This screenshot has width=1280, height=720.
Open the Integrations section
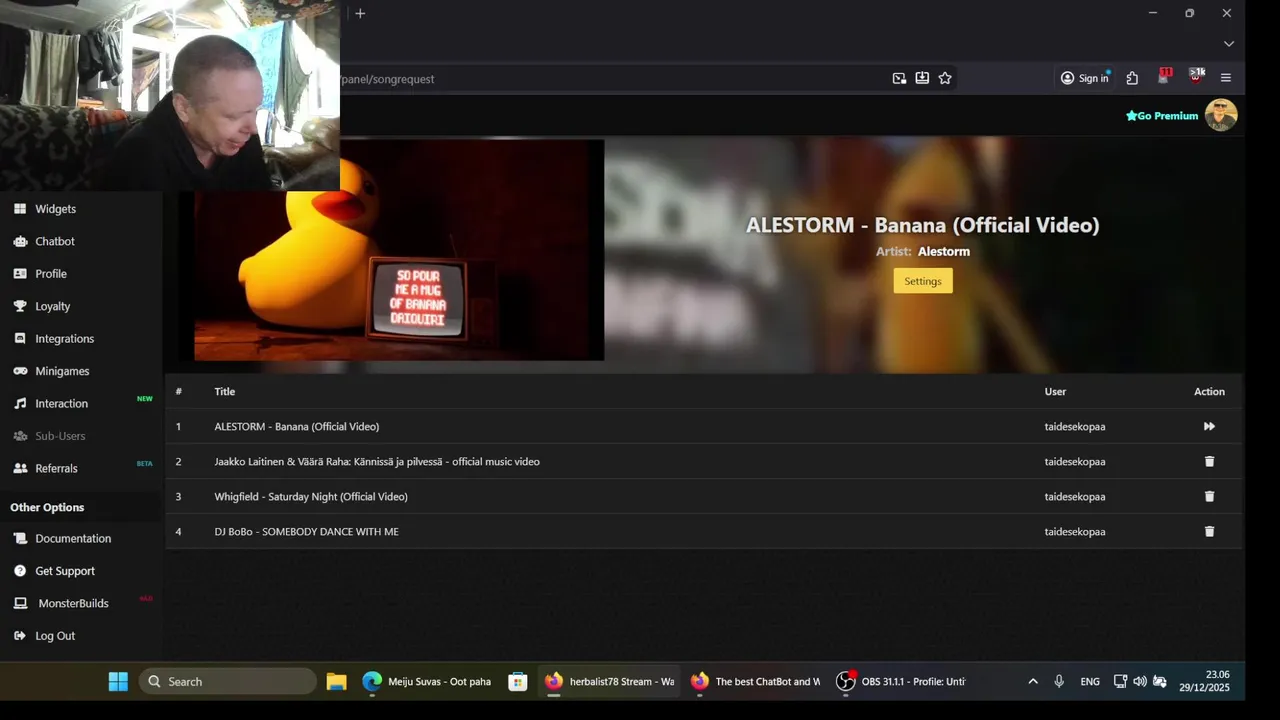pyautogui.click(x=64, y=339)
